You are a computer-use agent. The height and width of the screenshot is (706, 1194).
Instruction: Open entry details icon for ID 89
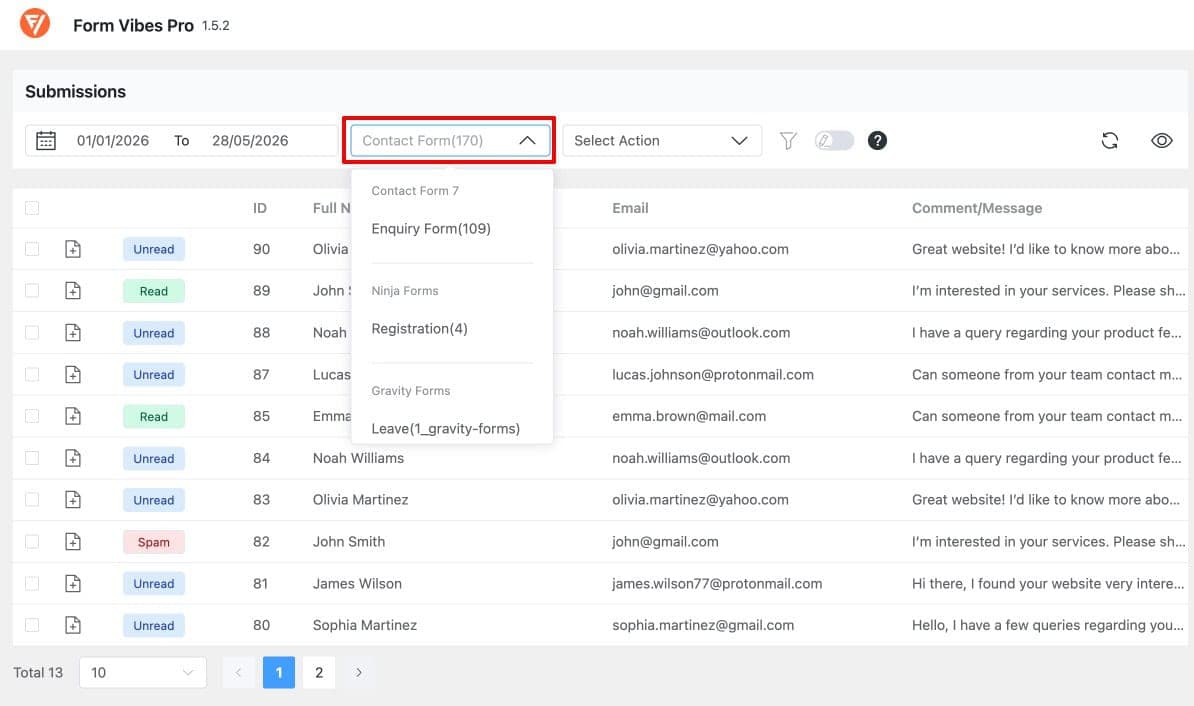(x=72, y=290)
